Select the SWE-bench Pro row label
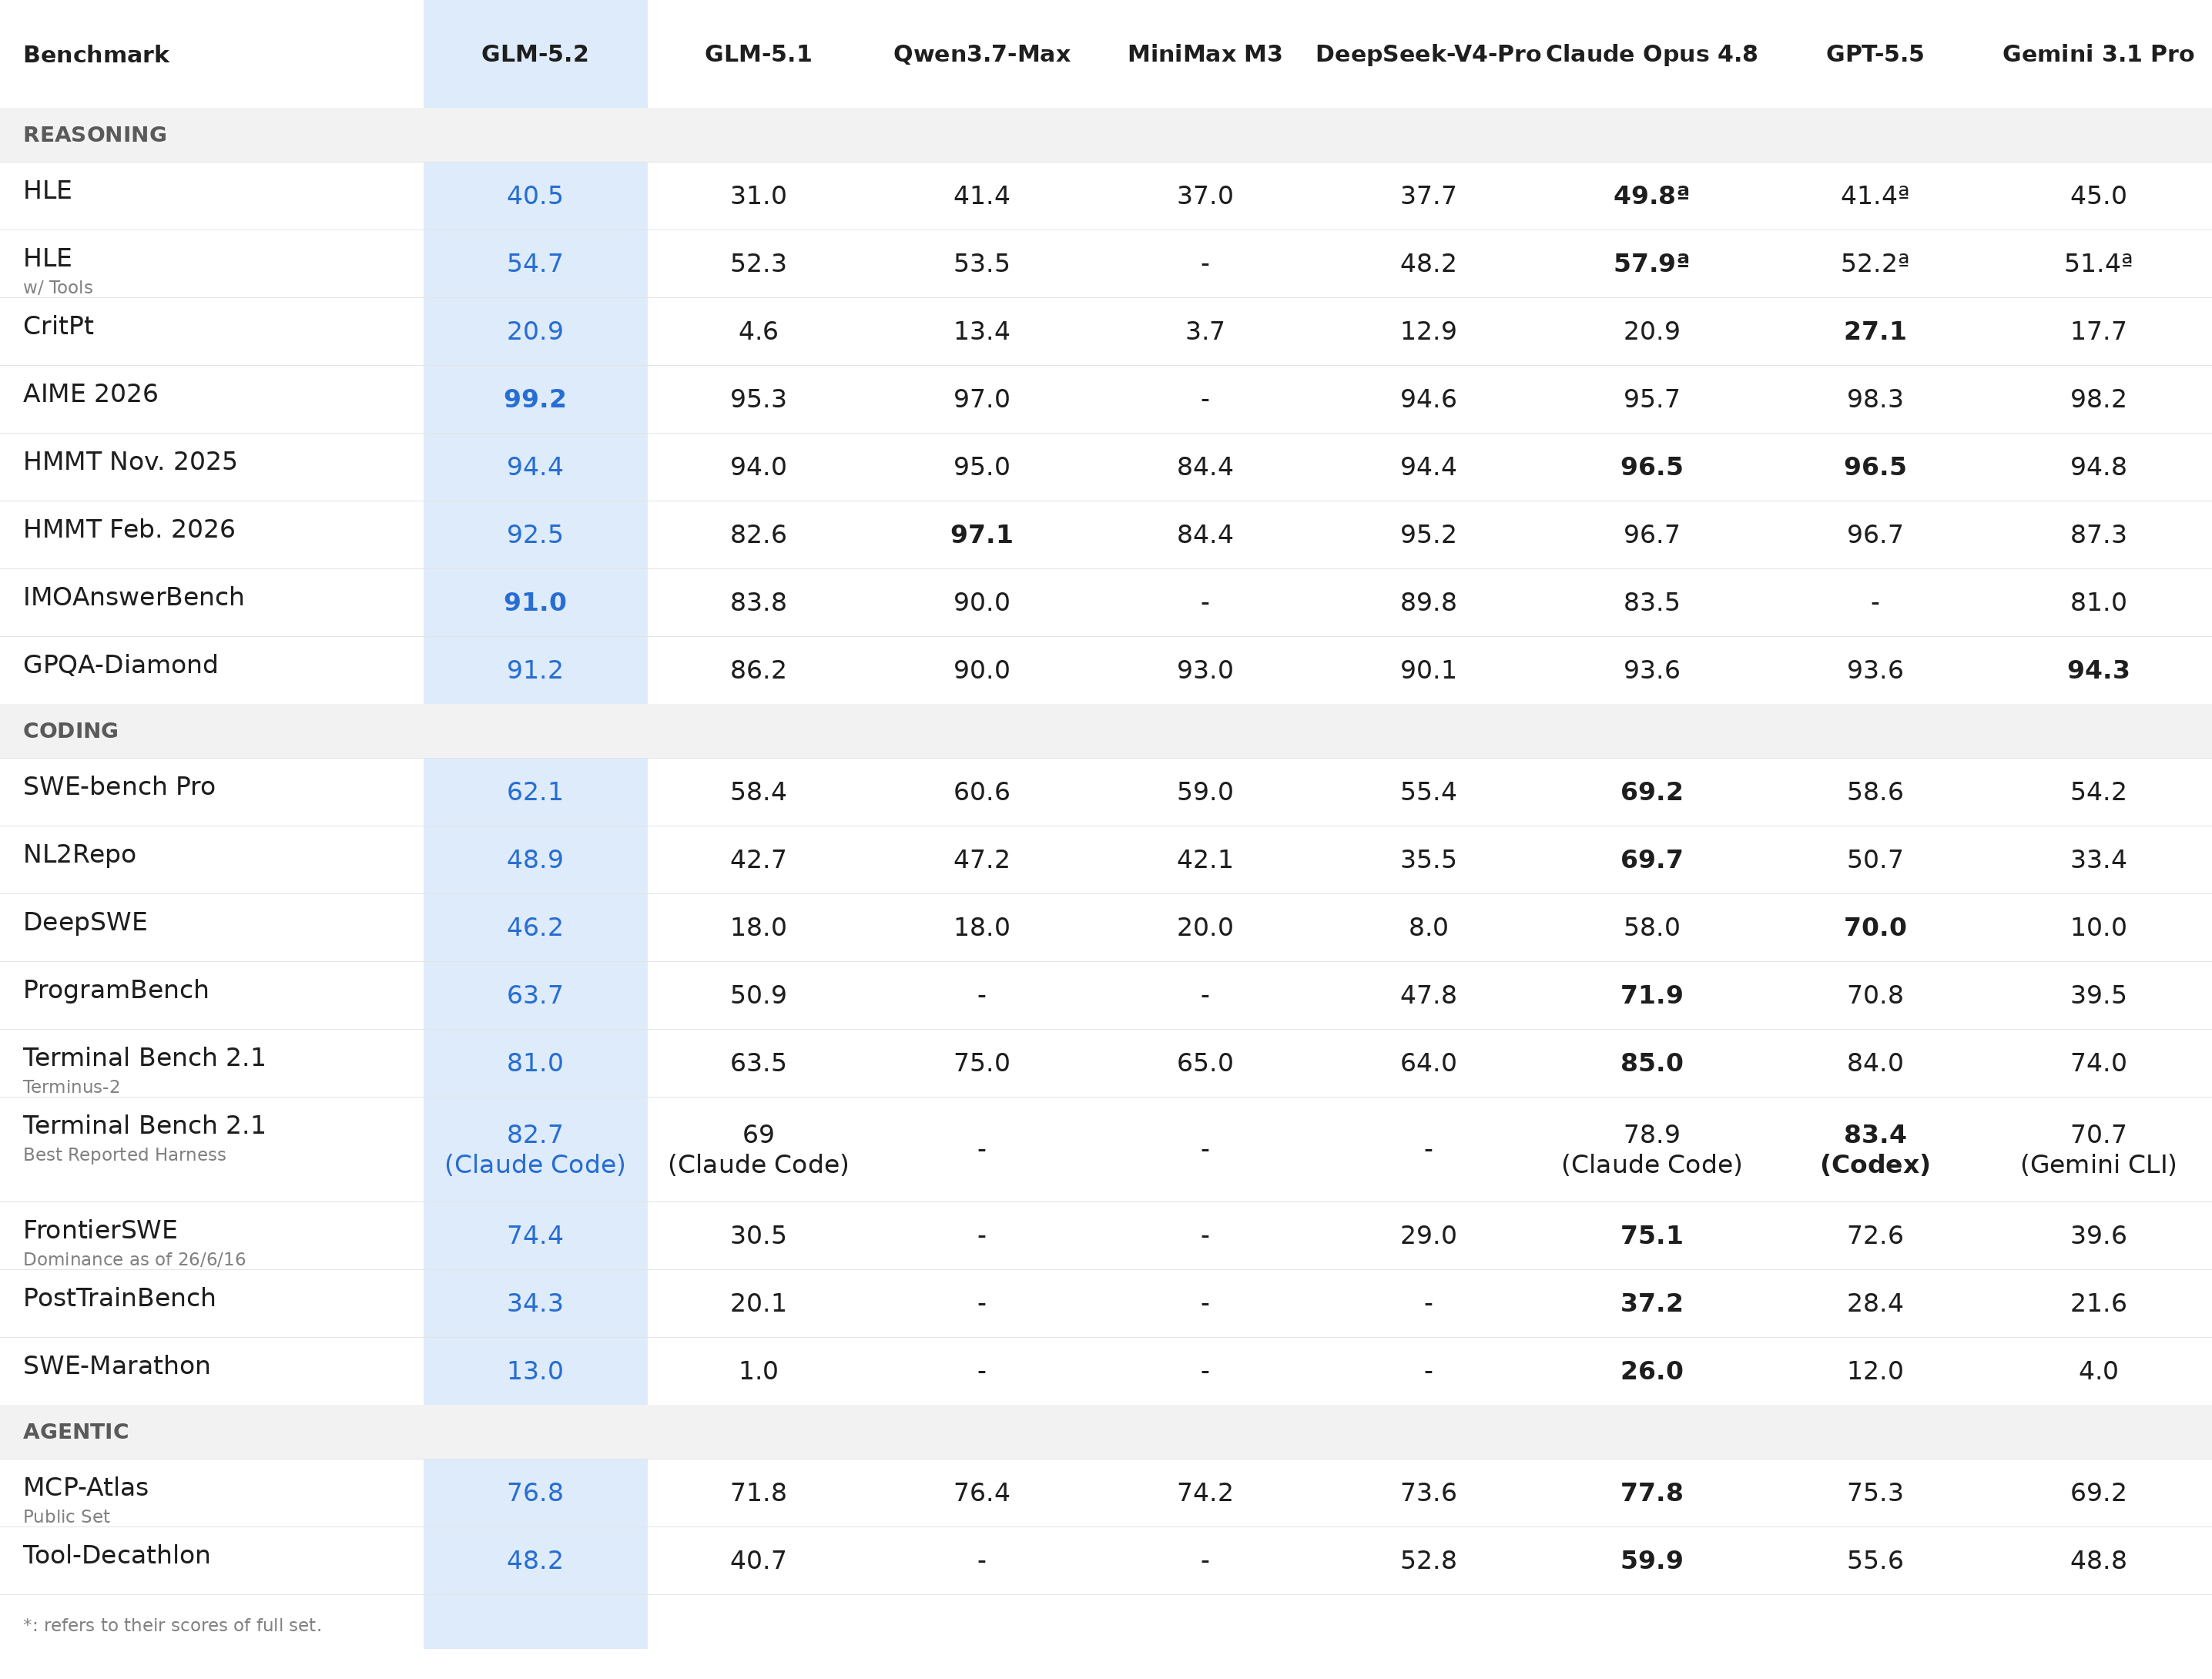 (119, 787)
